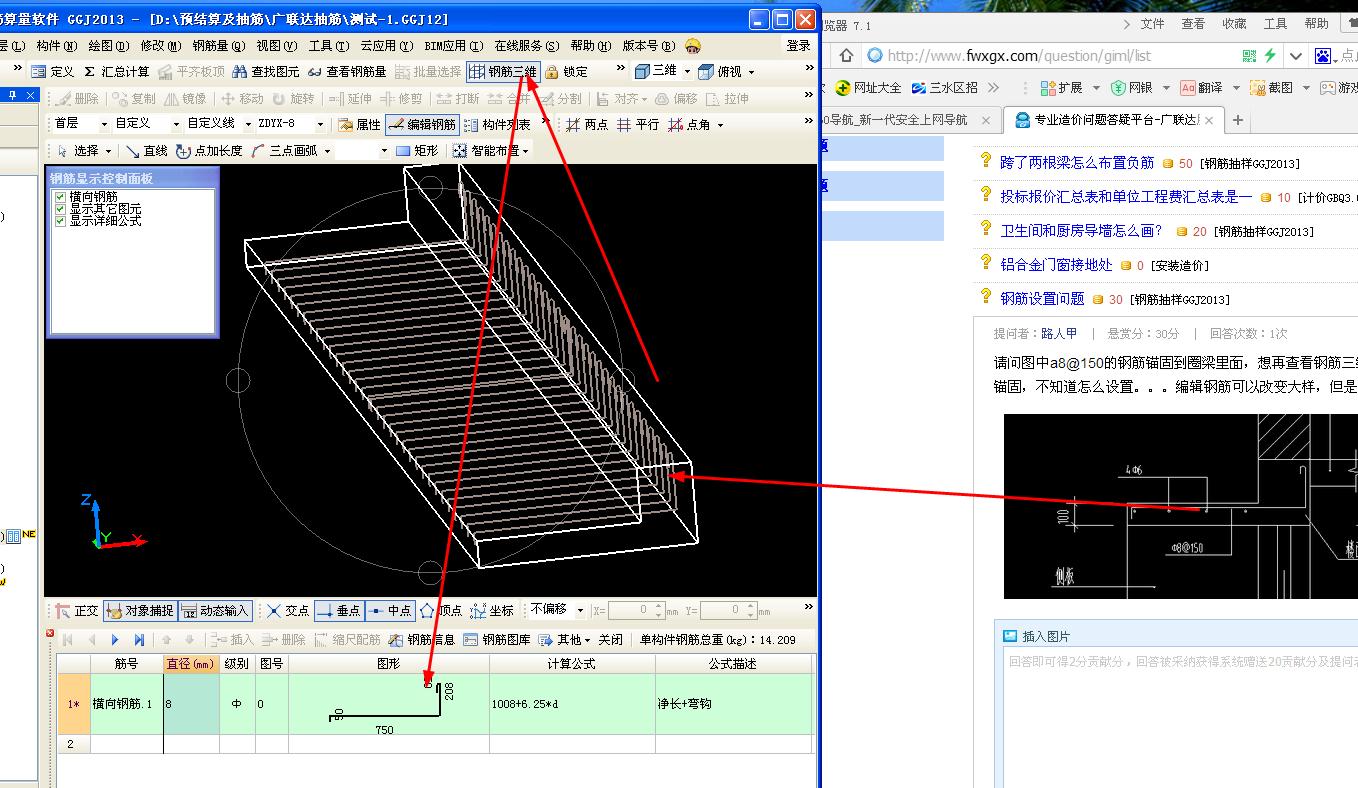Open question link 钢筋设置问题

1042,299
